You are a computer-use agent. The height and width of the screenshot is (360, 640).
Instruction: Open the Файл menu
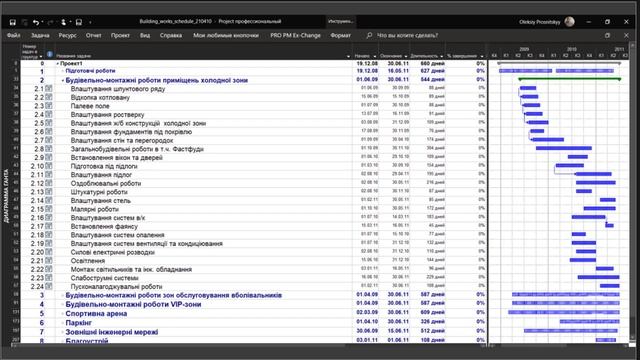pyautogui.click(x=13, y=36)
